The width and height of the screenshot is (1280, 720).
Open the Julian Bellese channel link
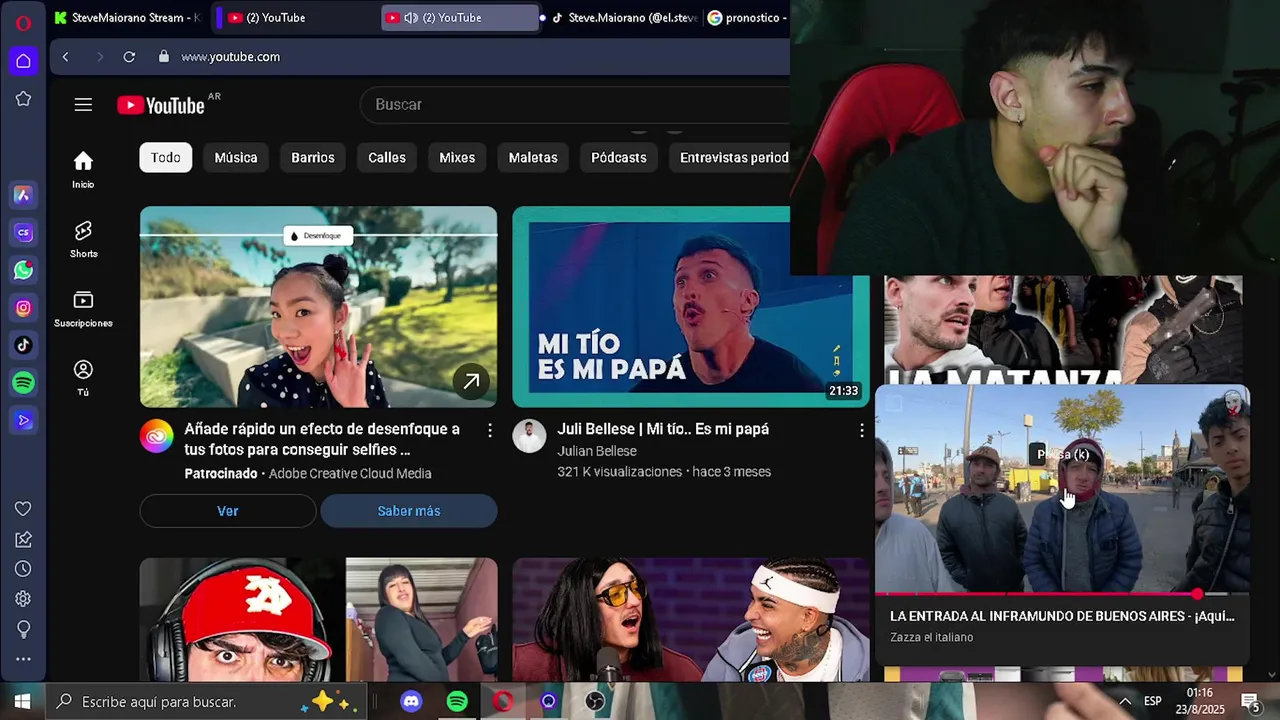pyautogui.click(x=597, y=451)
